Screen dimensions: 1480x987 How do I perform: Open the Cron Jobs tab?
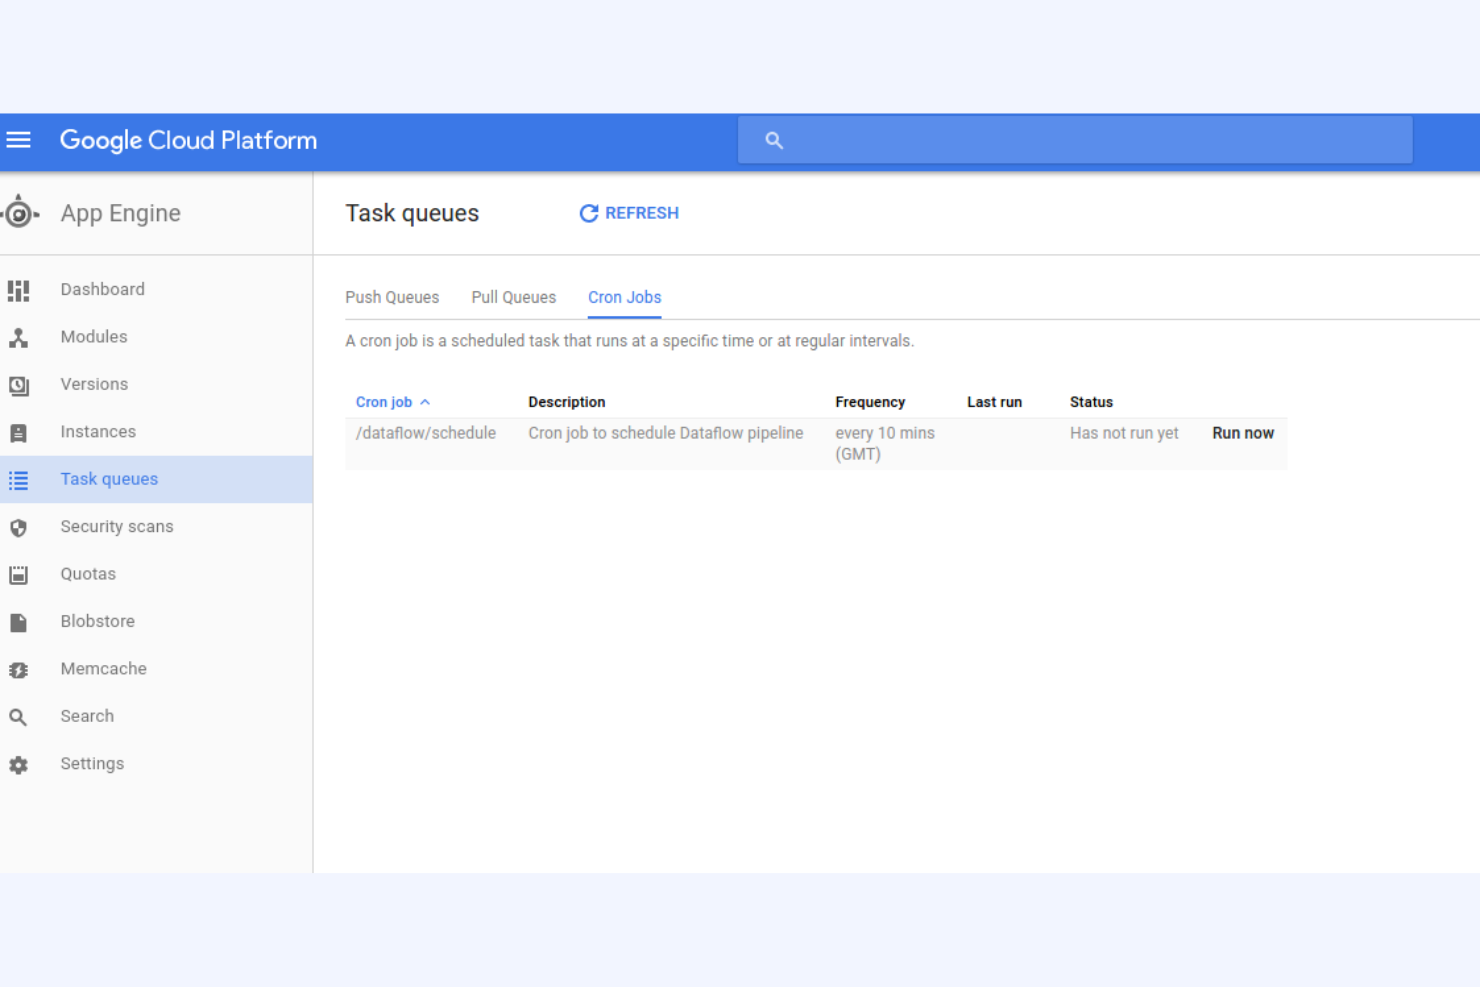point(624,297)
